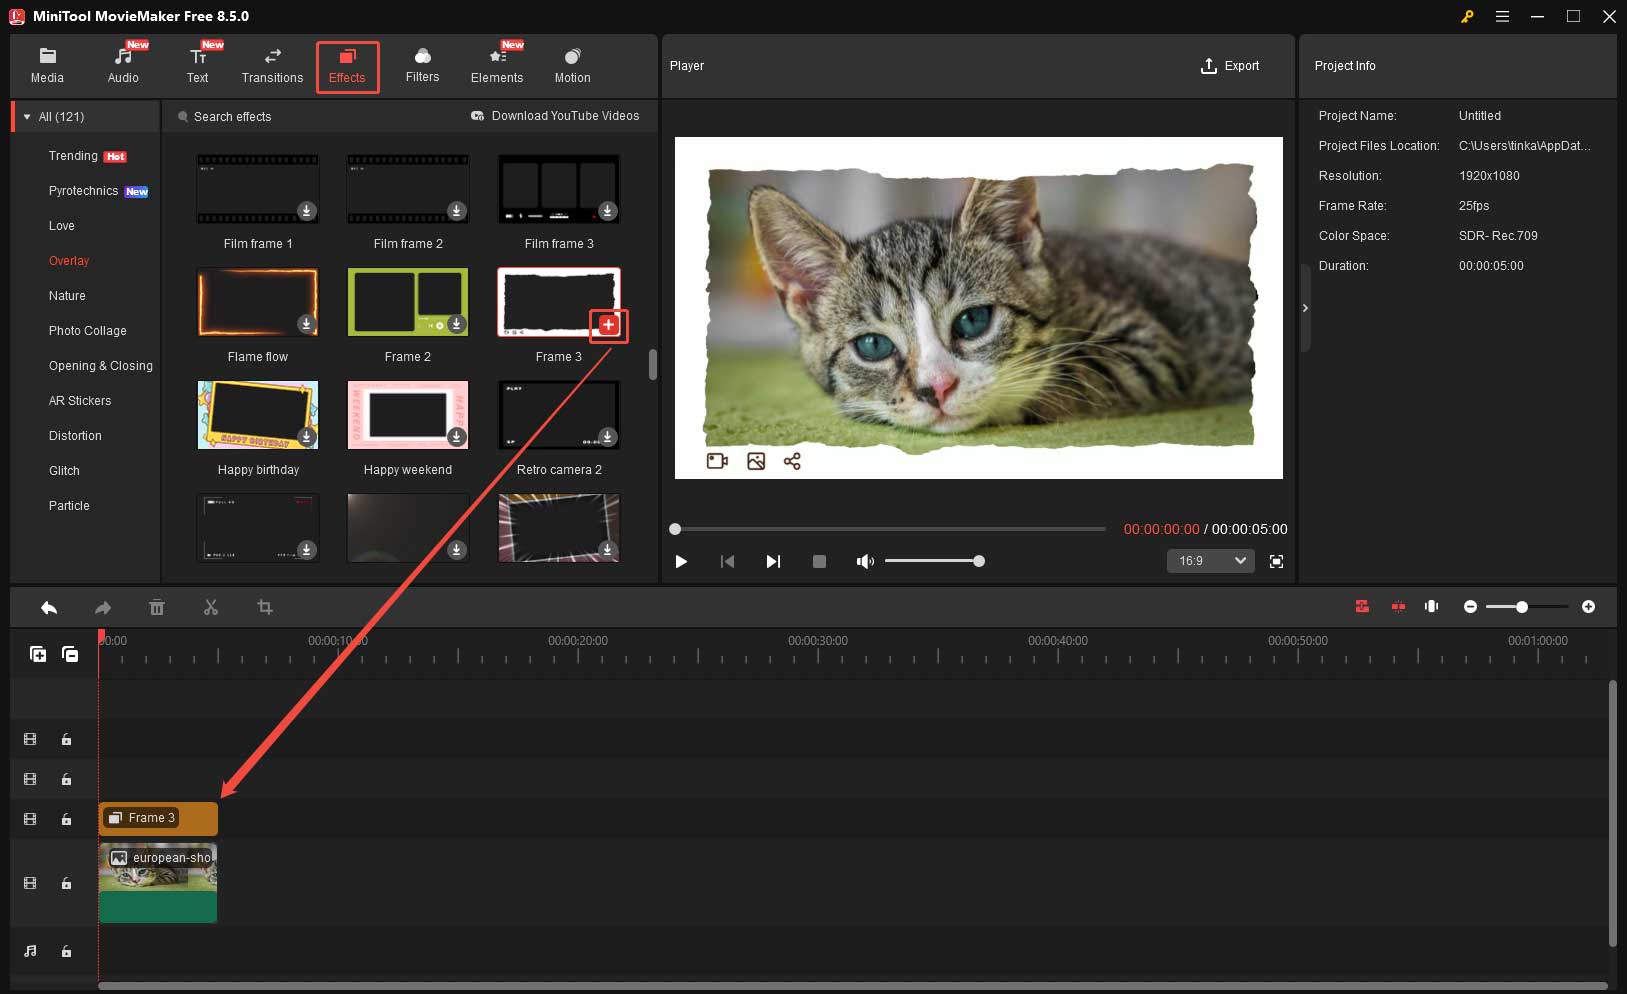Click the Export button
1627x994 pixels.
point(1231,66)
